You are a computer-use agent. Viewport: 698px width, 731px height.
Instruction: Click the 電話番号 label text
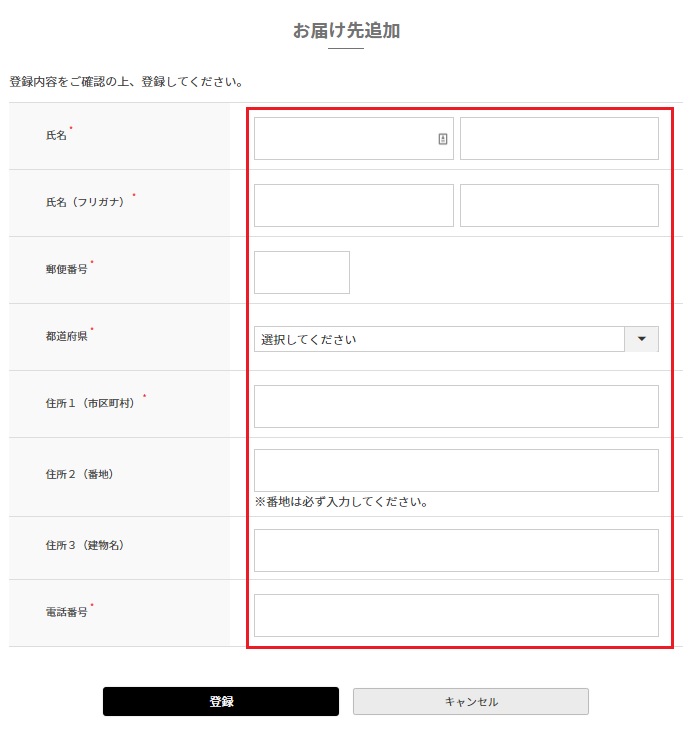tap(66, 611)
